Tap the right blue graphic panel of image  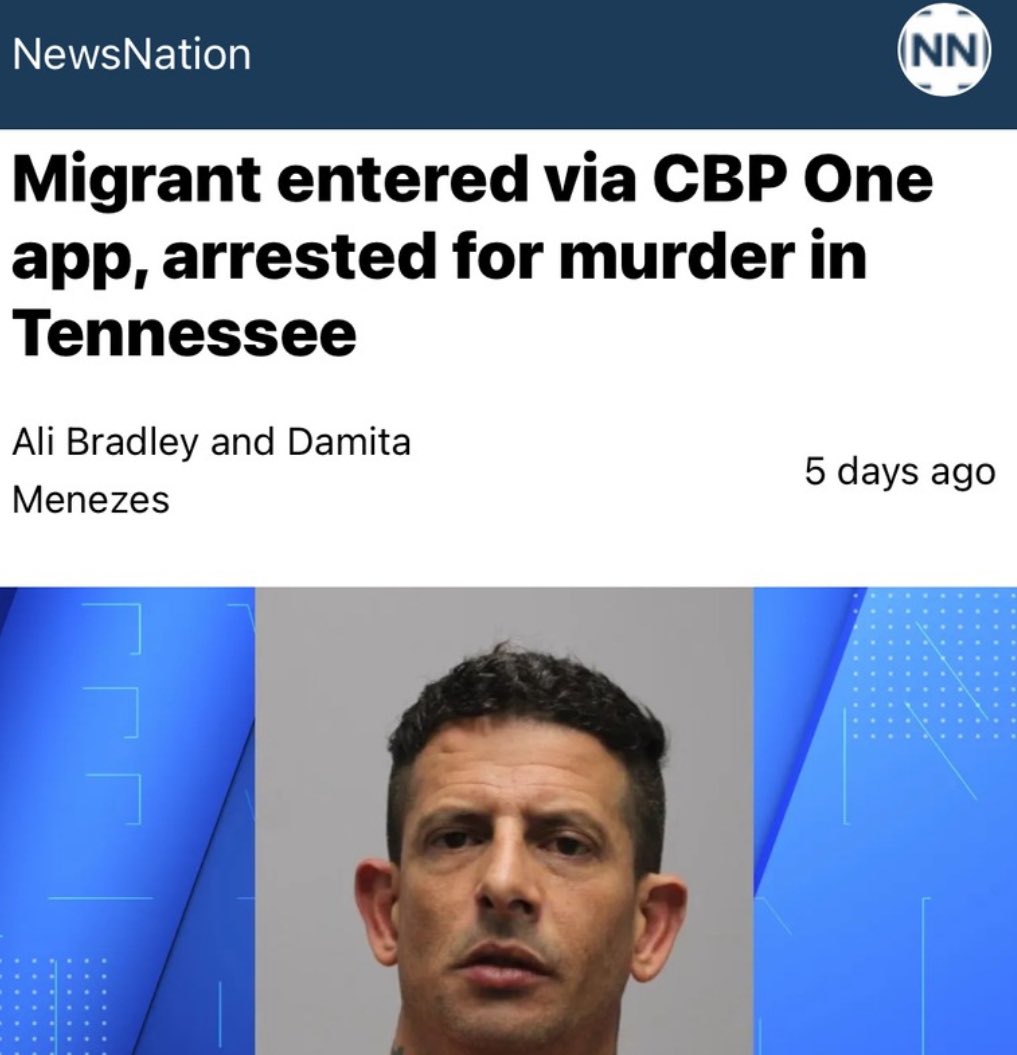pyautogui.click(x=885, y=821)
